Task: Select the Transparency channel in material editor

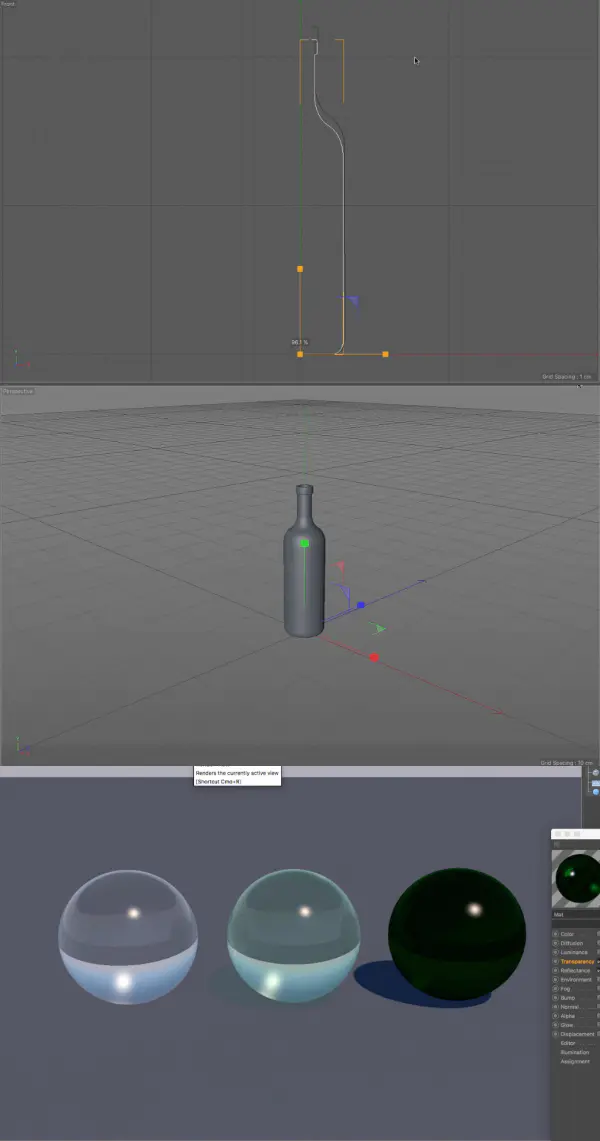Action: [x=577, y=961]
